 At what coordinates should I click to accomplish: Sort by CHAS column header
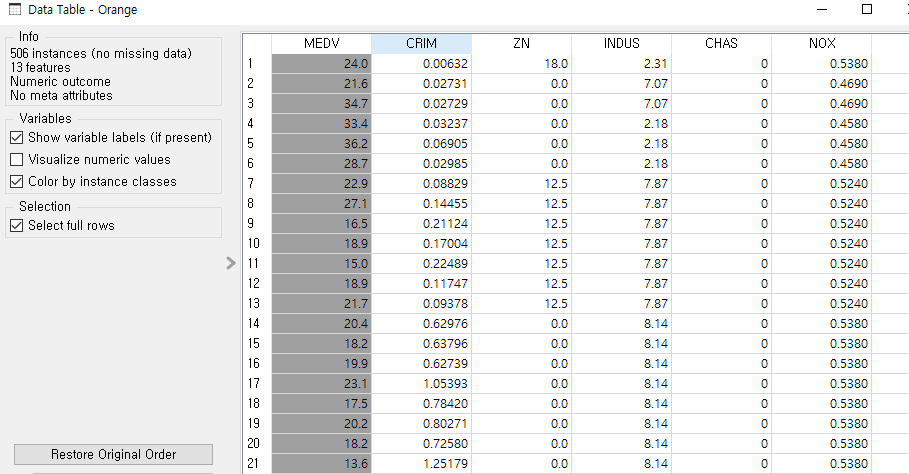tap(721, 44)
